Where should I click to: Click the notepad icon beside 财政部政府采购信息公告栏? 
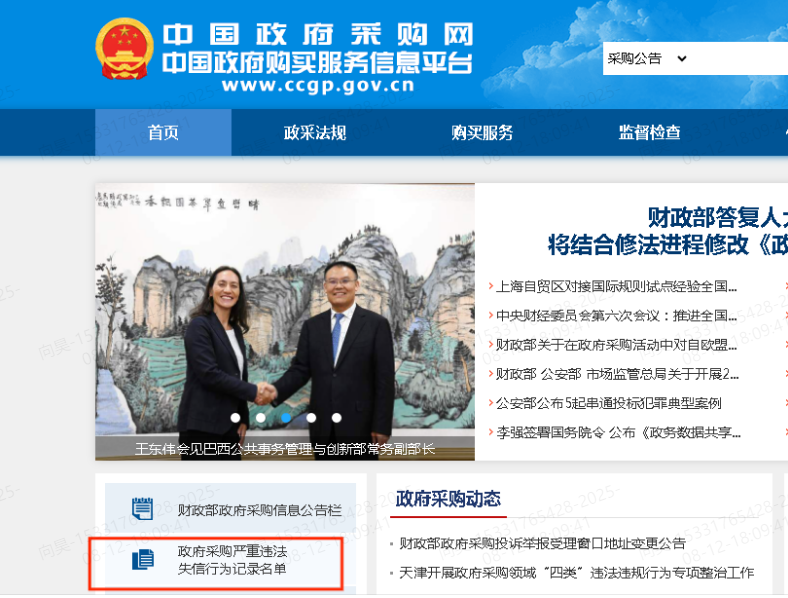click(143, 509)
